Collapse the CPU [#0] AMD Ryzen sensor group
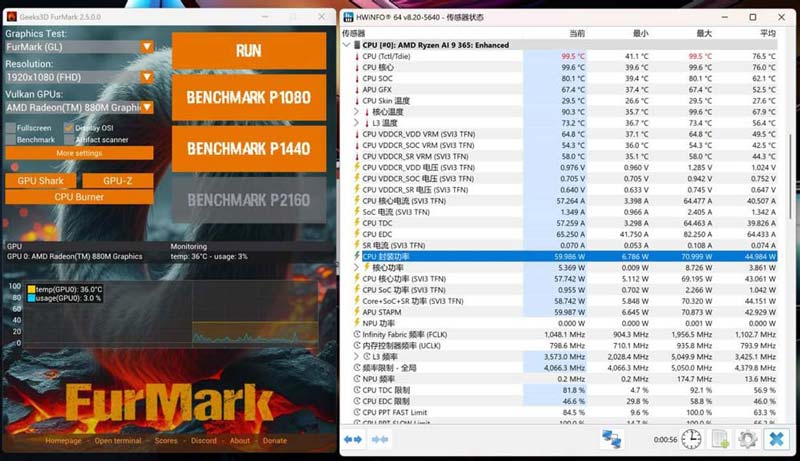The image size is (800, 461). tap(346, 45)
